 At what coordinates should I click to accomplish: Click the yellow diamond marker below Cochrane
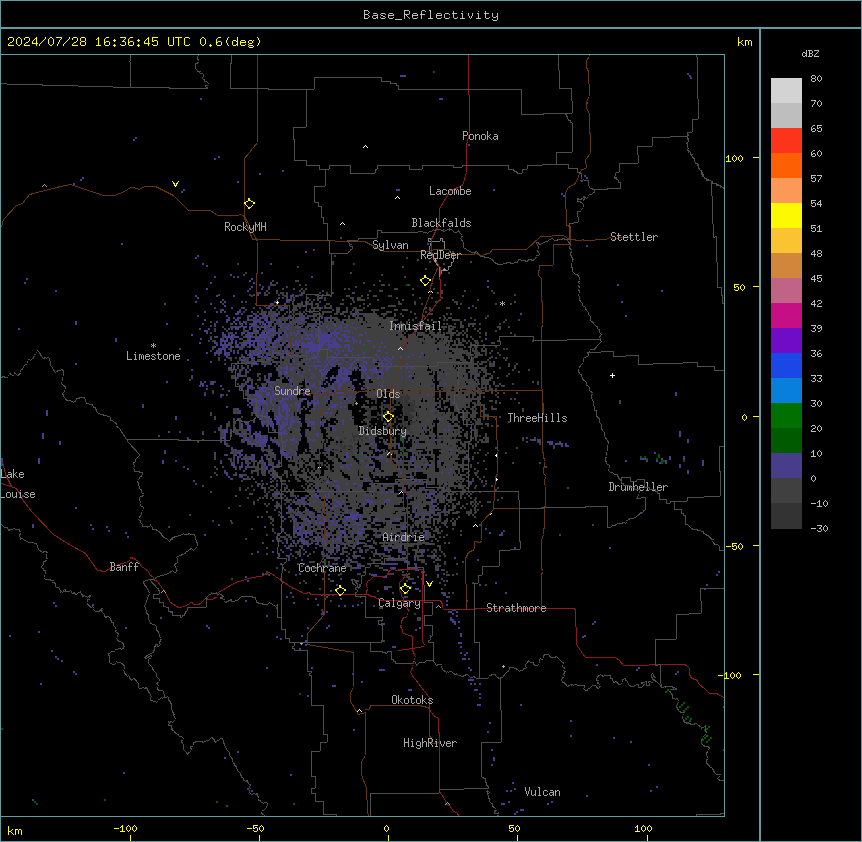pos(340,590)
